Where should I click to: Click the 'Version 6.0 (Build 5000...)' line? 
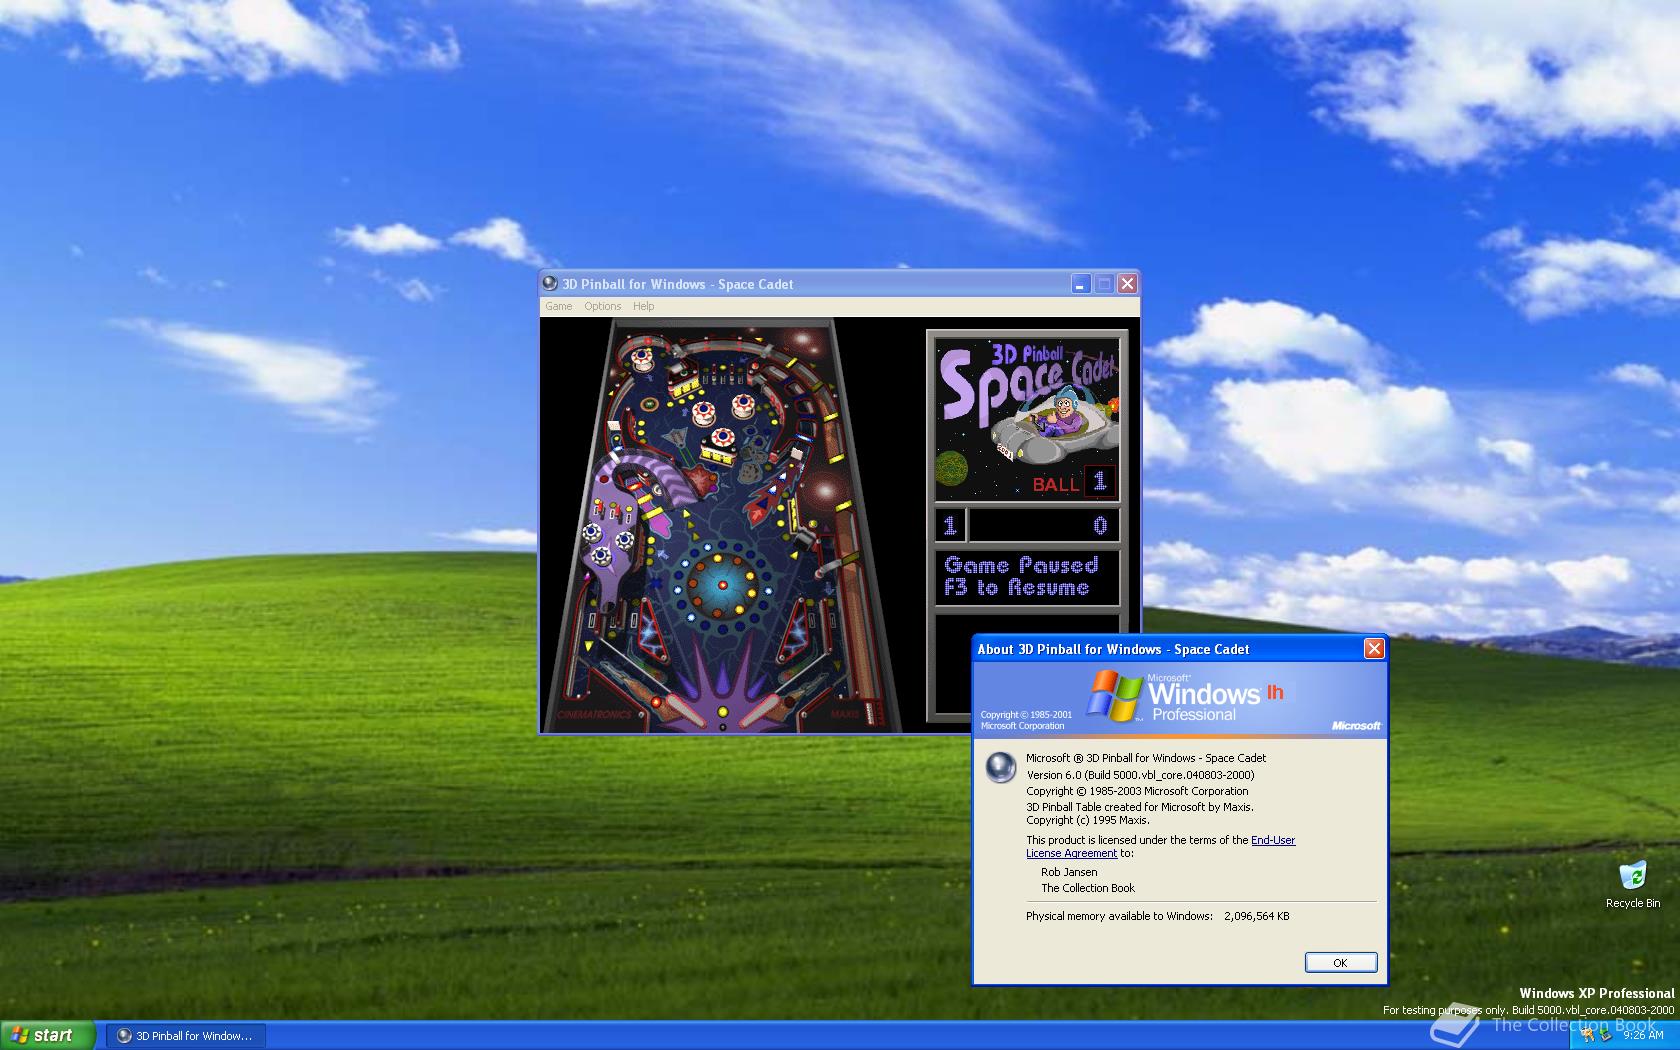[1140, 775]
